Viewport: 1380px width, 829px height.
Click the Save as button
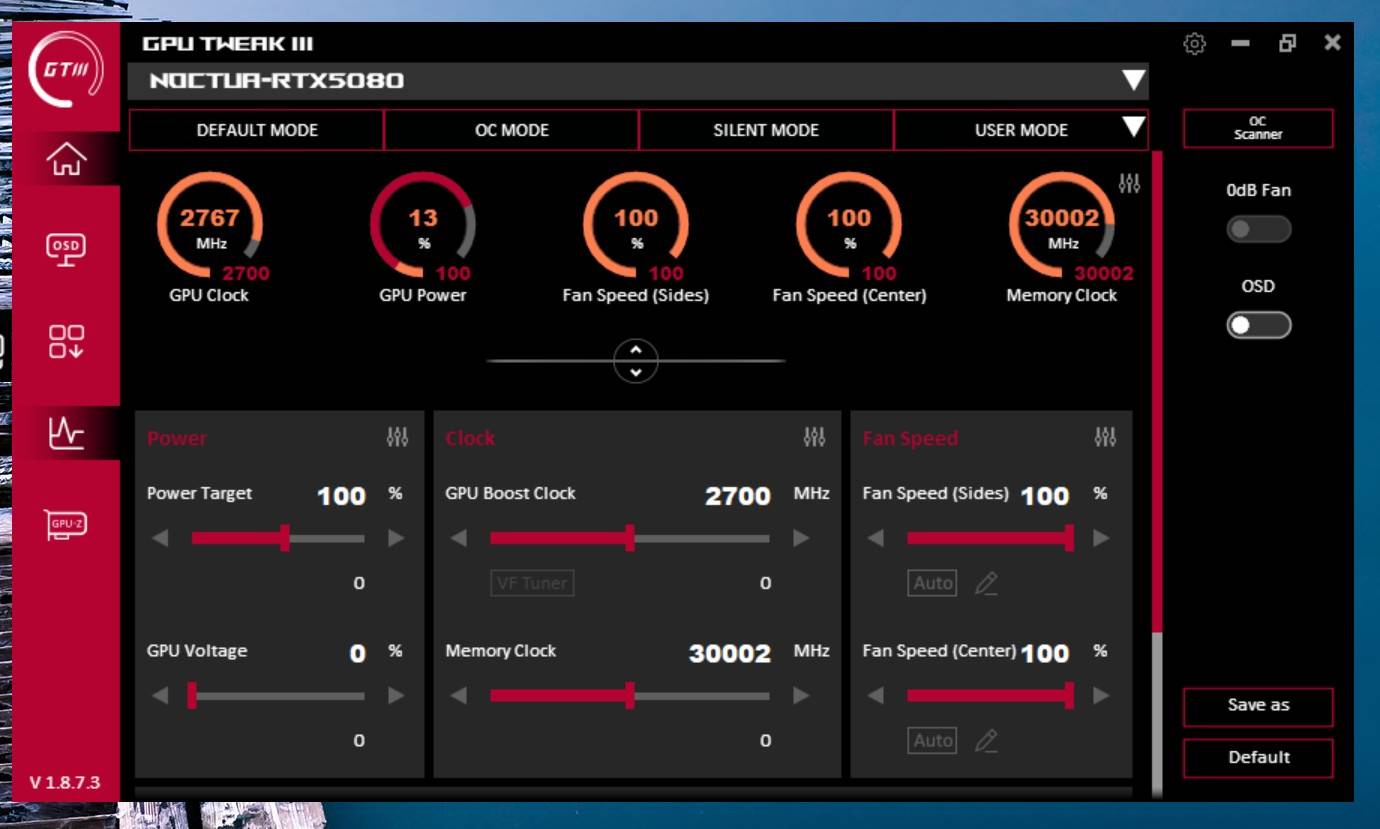[x=1258, y=706]
